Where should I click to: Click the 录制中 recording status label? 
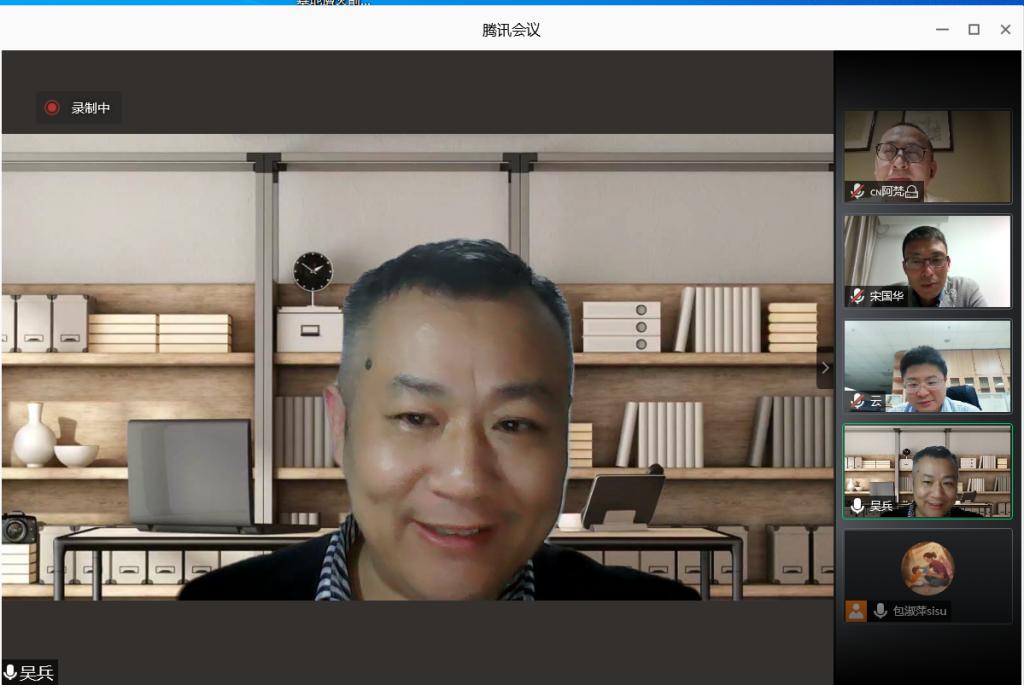click(91, 108)
